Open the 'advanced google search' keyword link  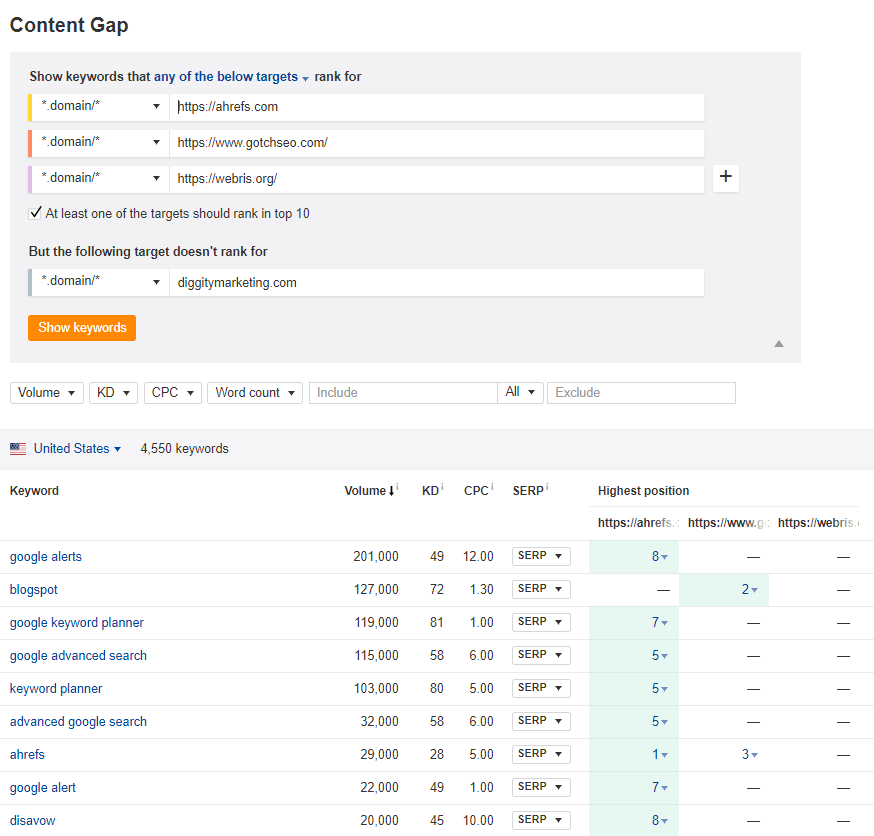point(78,721)
